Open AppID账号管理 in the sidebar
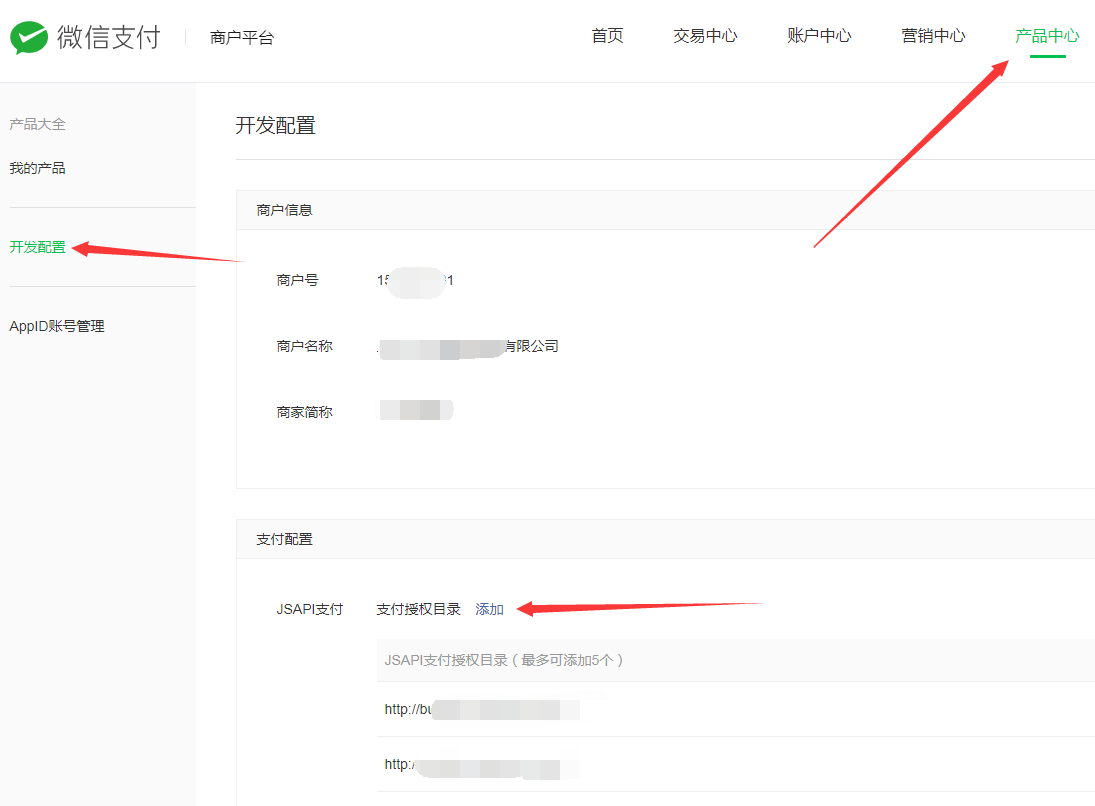This screenshot has height=806, width=1095. click(x=56, y=326)
